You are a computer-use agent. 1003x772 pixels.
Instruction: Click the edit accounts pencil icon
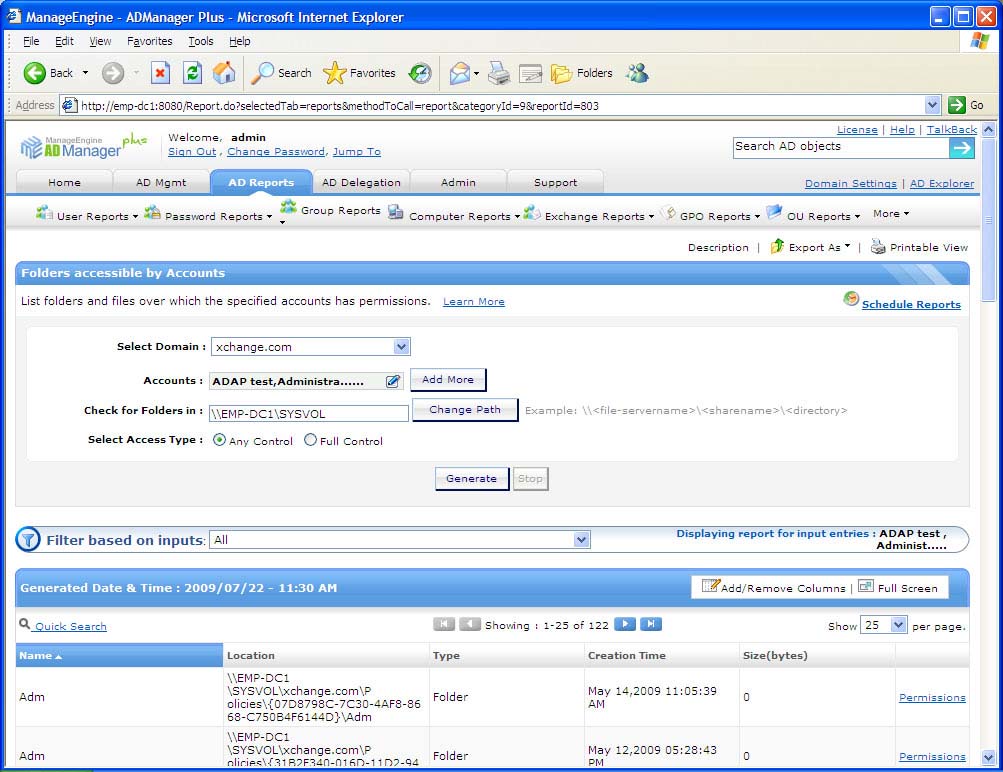(x=393, y=381)
